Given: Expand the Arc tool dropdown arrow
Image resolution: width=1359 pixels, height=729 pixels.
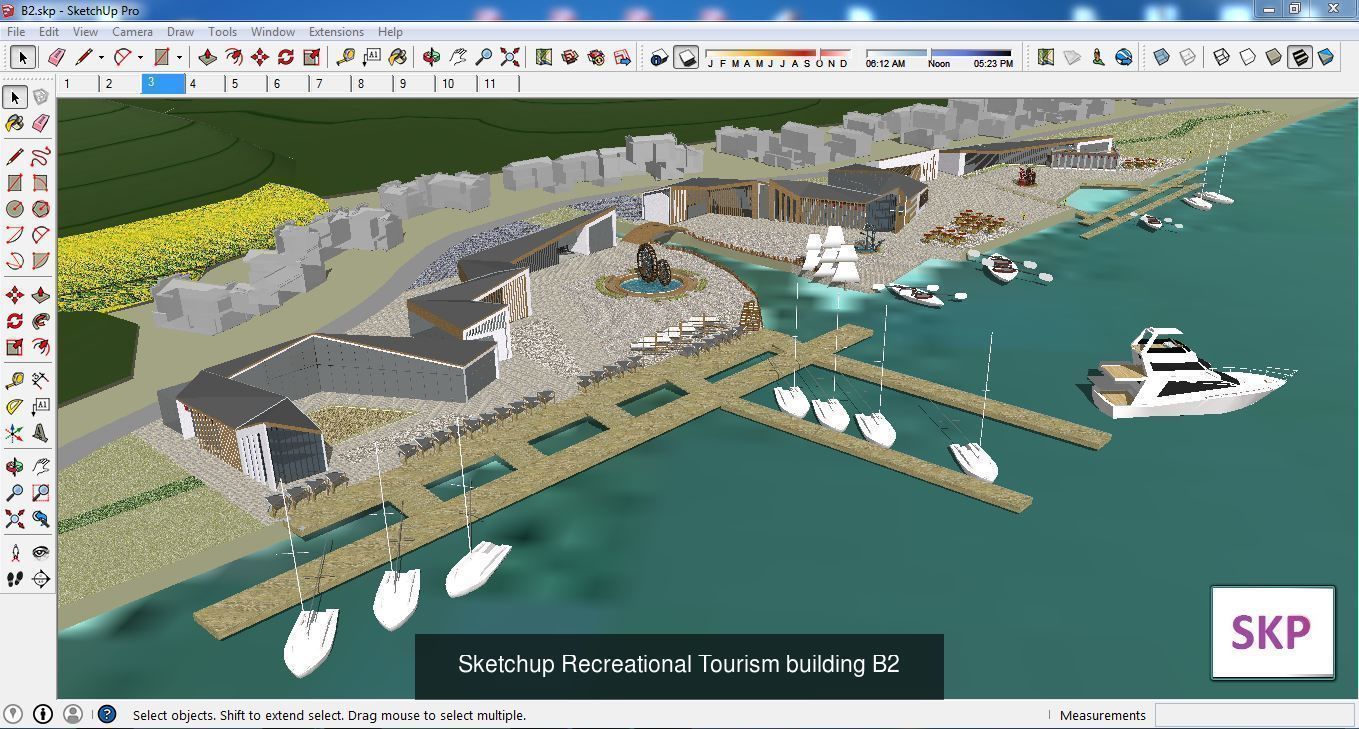Looking at the screenshot, I should pyautogui.click(x=140, y=57).
